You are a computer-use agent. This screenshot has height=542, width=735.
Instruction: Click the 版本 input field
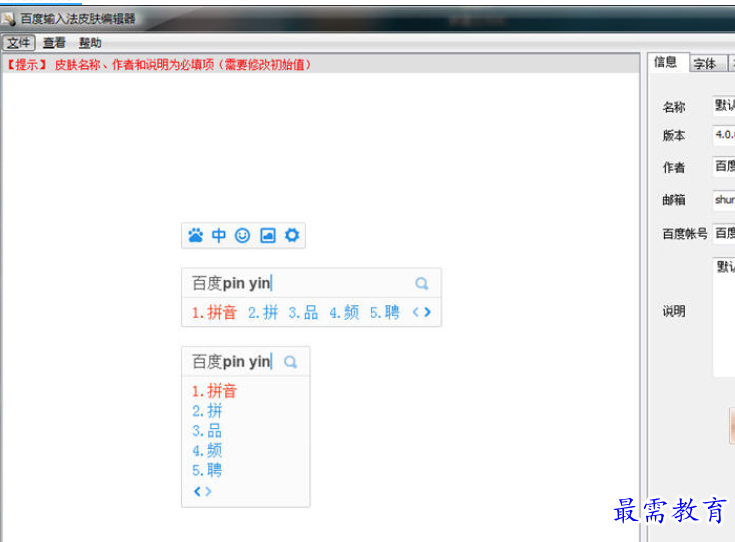(x=724, y=135)
